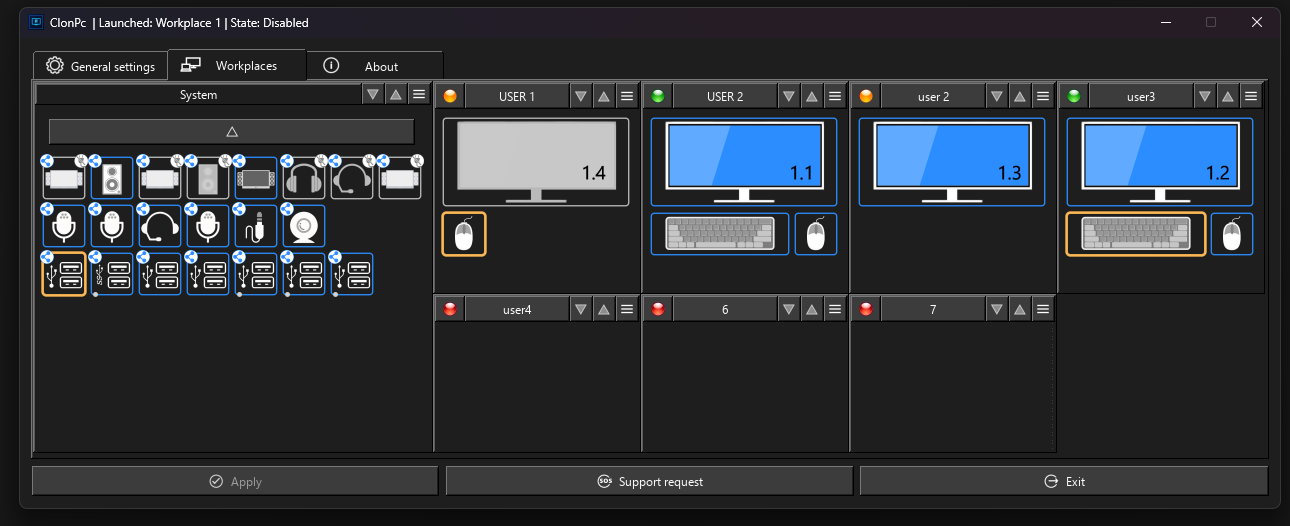
Task: Click the ClonPc app icon in title bar
Action: point(36,22)
